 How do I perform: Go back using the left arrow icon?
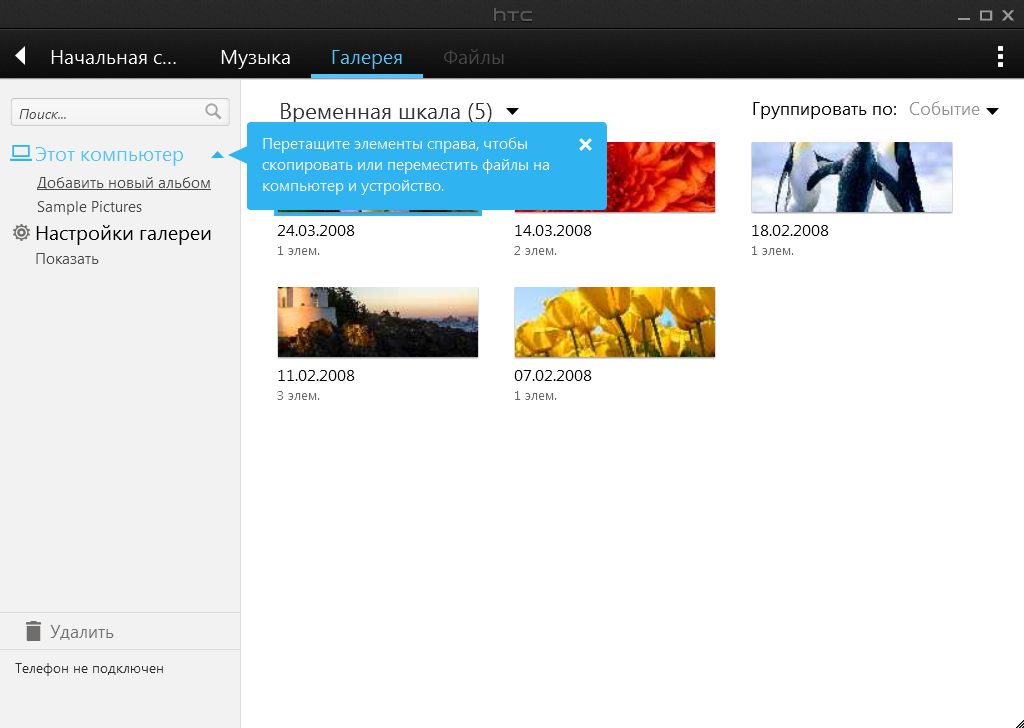click(20, 56)
